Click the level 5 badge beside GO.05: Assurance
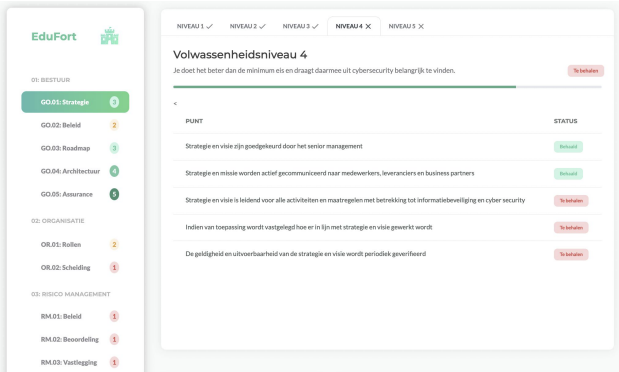The image size is (619, 372). point(114,194)
